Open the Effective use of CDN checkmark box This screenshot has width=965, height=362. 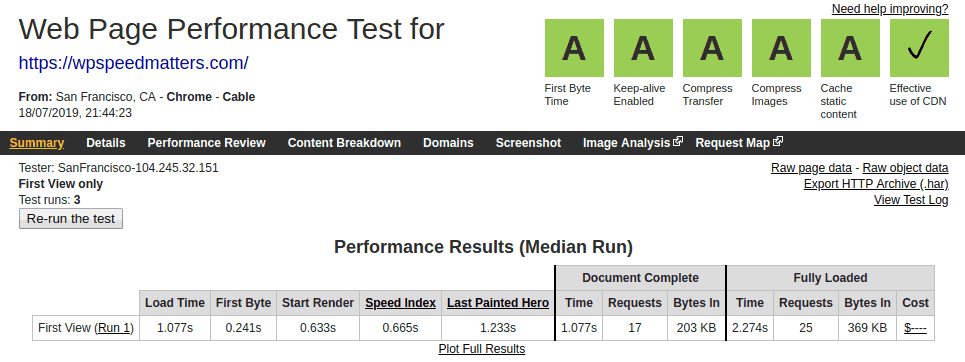coord(919,48)
